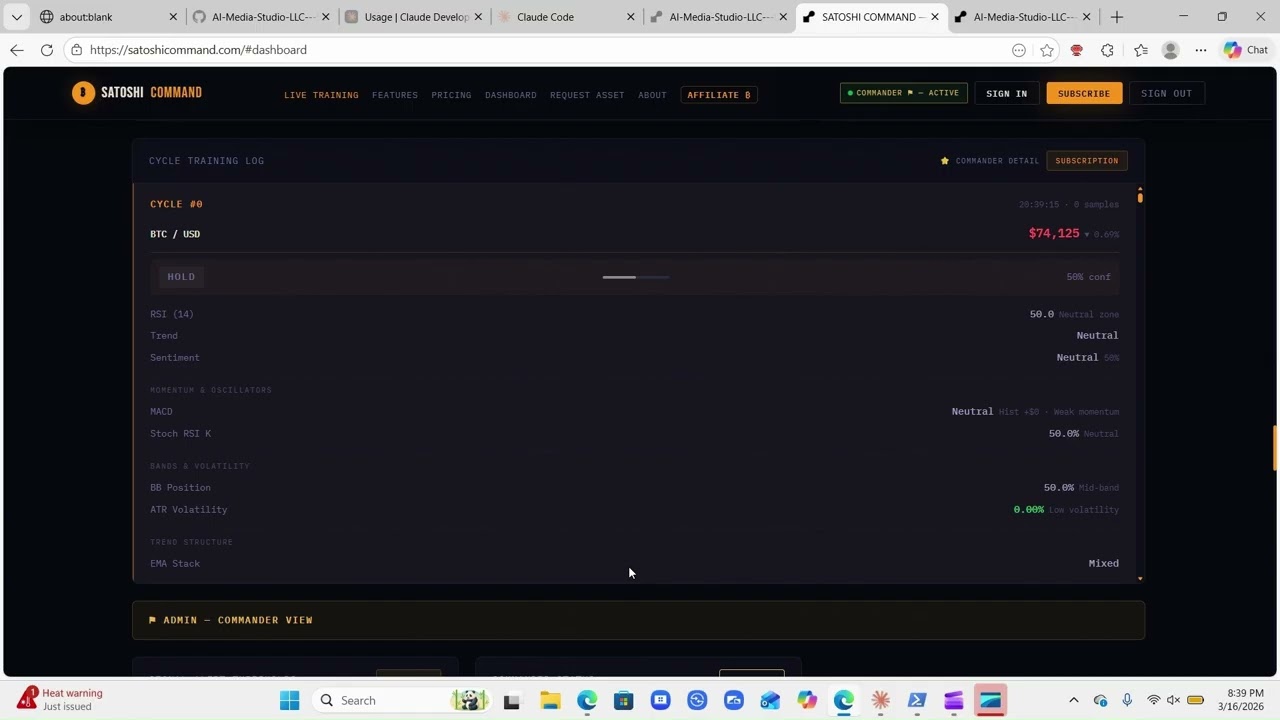Click the Sign Out button
1280x720 pixels.
click(1167, 93)
